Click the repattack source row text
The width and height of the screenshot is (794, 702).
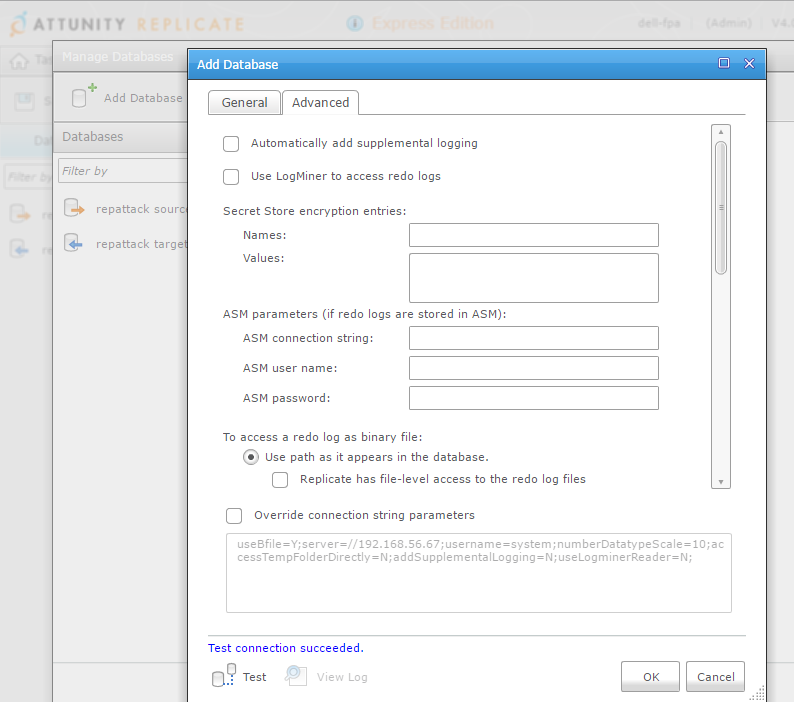point(141,209)
